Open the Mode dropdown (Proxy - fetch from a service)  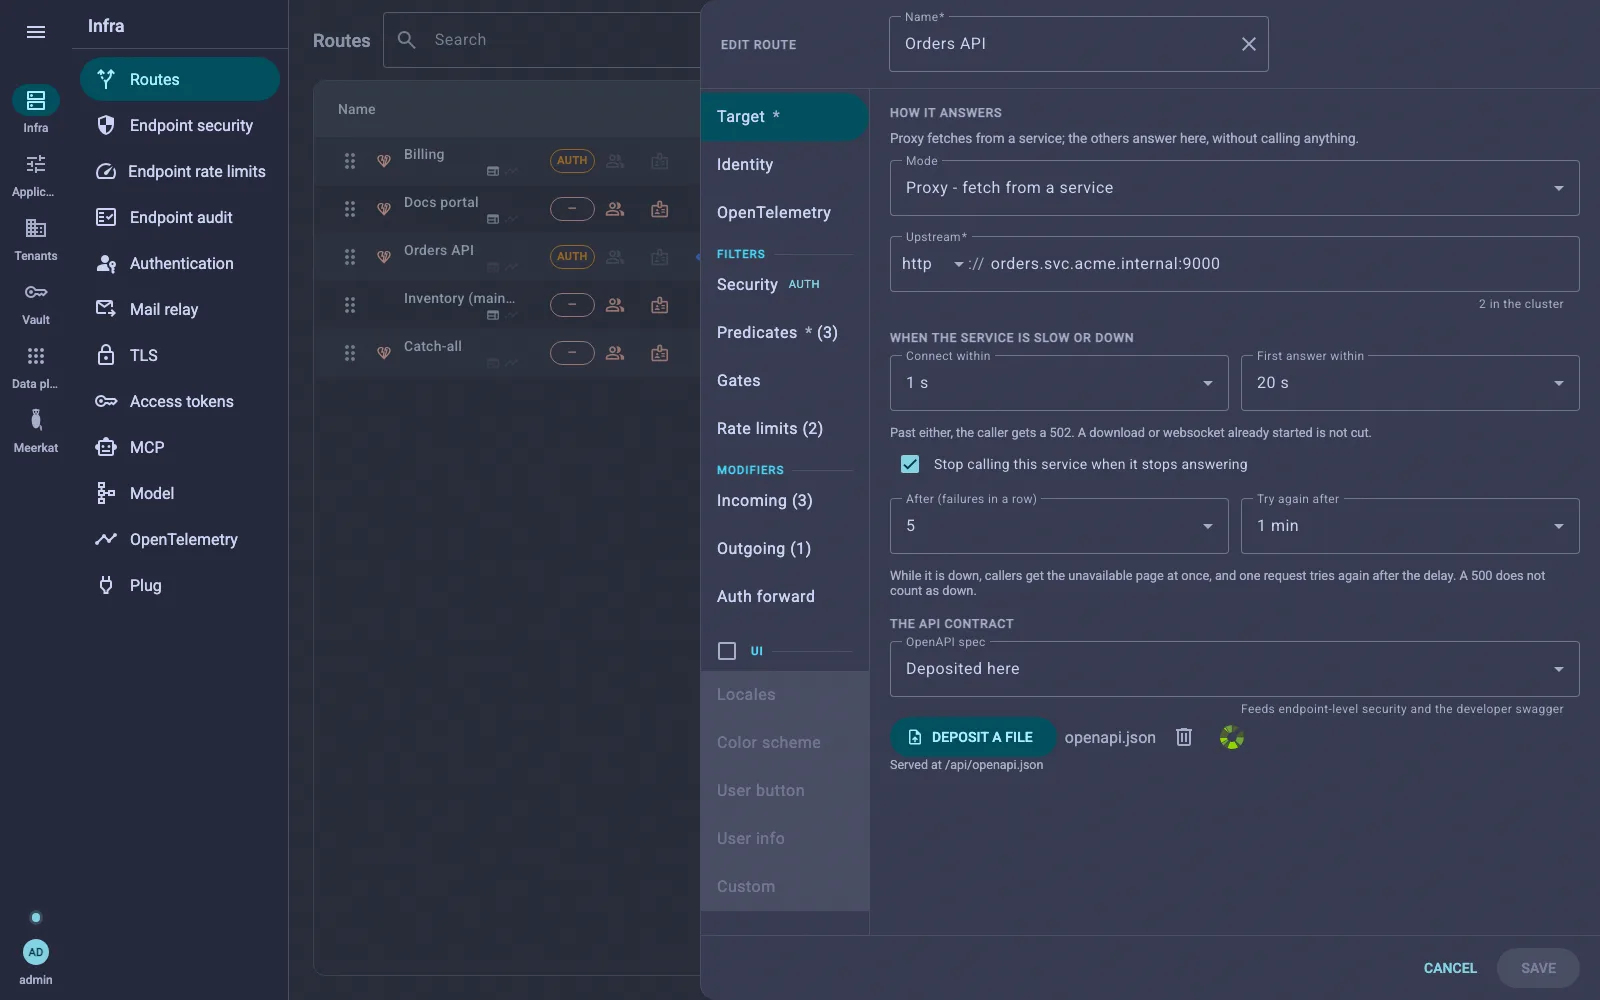point(1235,188)
